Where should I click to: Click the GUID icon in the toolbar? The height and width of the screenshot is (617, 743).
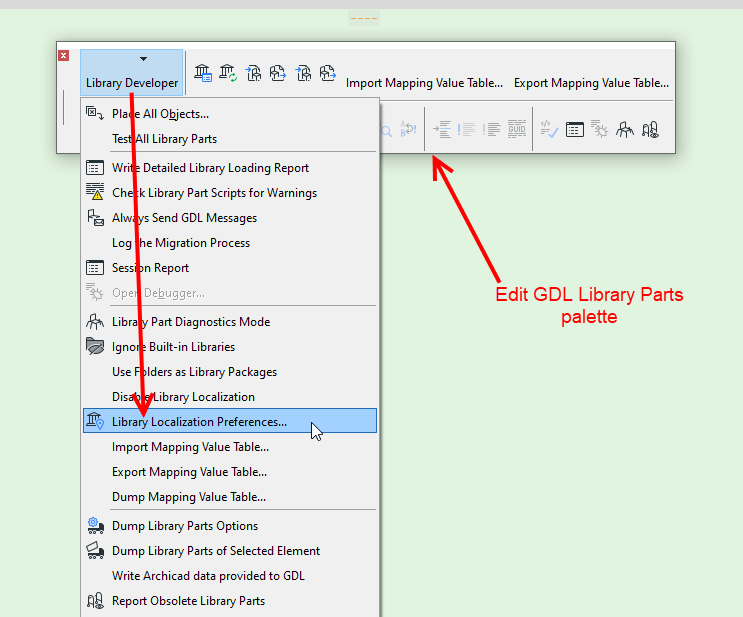(516, 129)
